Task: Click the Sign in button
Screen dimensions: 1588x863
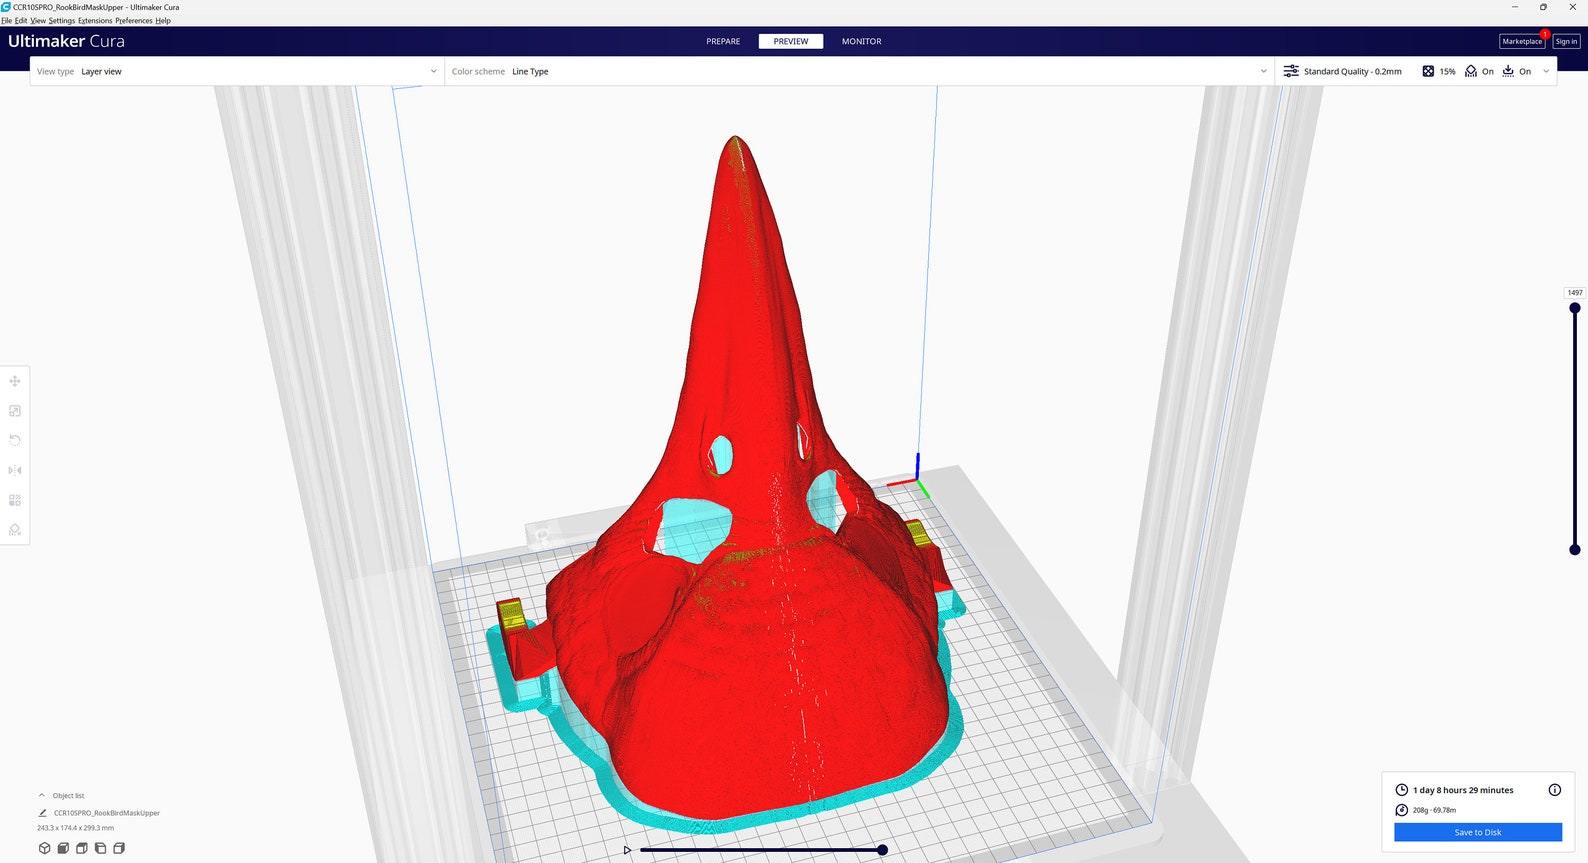Action: coord(1566,41)
